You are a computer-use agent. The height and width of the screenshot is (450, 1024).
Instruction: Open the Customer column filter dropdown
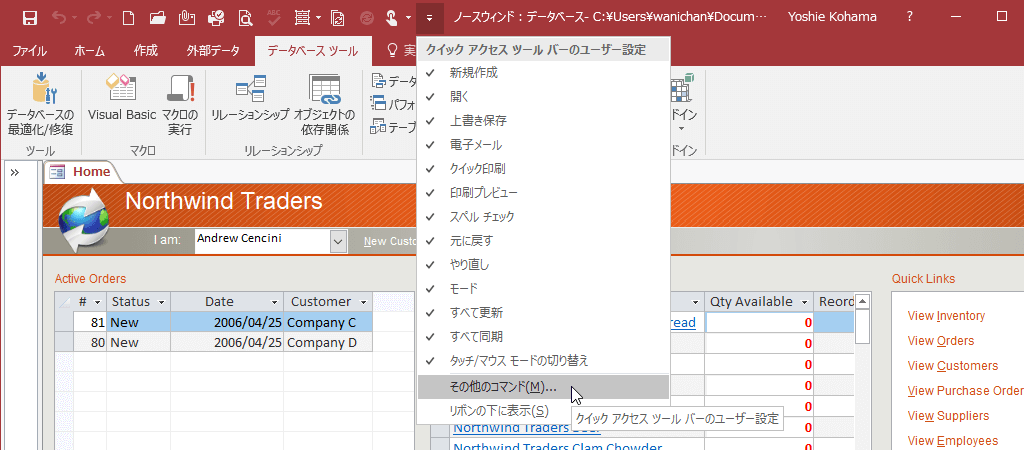pyautogui.click(x=363, y=302)
